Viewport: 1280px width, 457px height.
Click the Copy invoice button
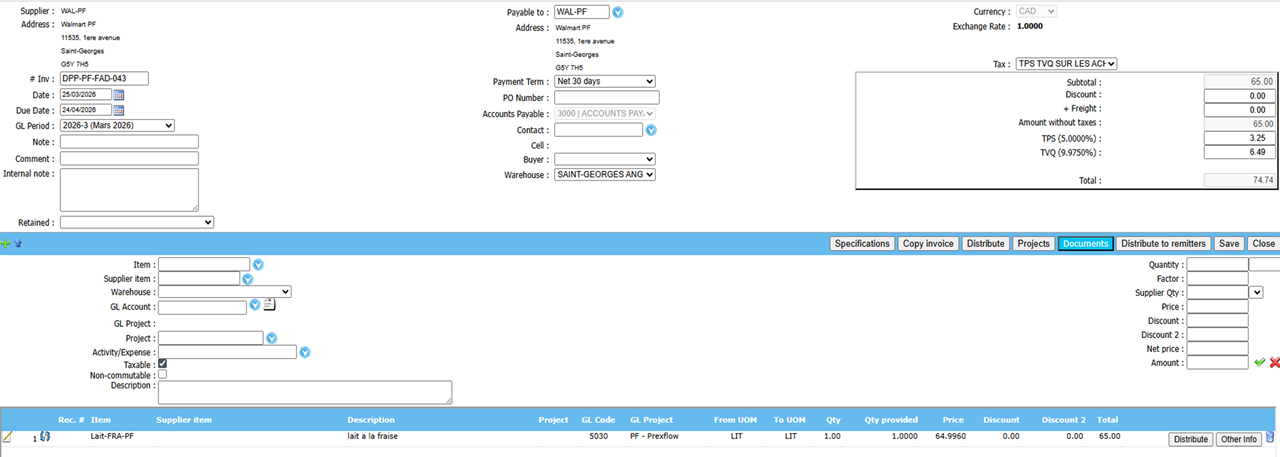pyautogui.click(x=928, y=244)
